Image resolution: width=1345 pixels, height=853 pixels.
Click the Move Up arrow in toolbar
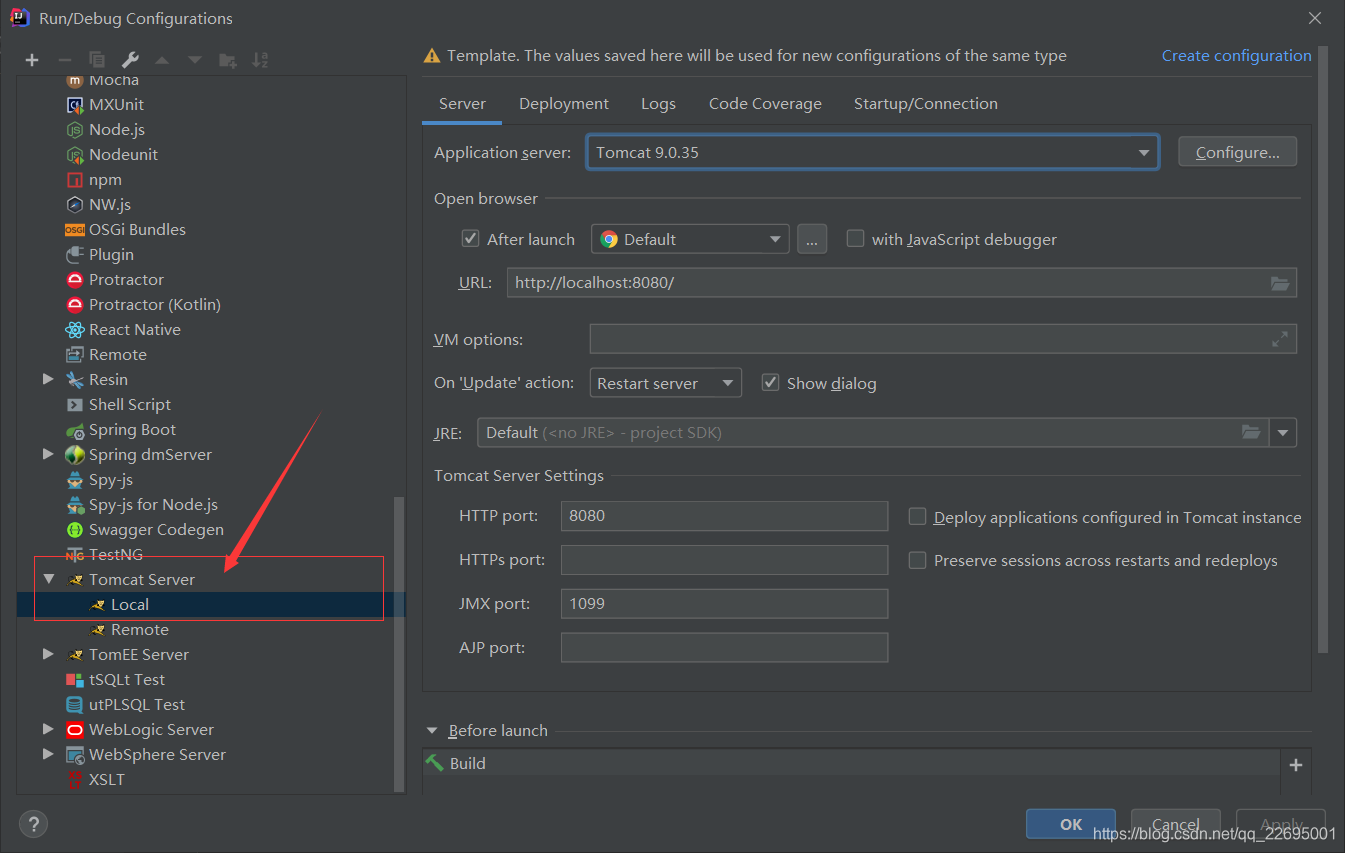pyautogui.click(x=162, y=60)
